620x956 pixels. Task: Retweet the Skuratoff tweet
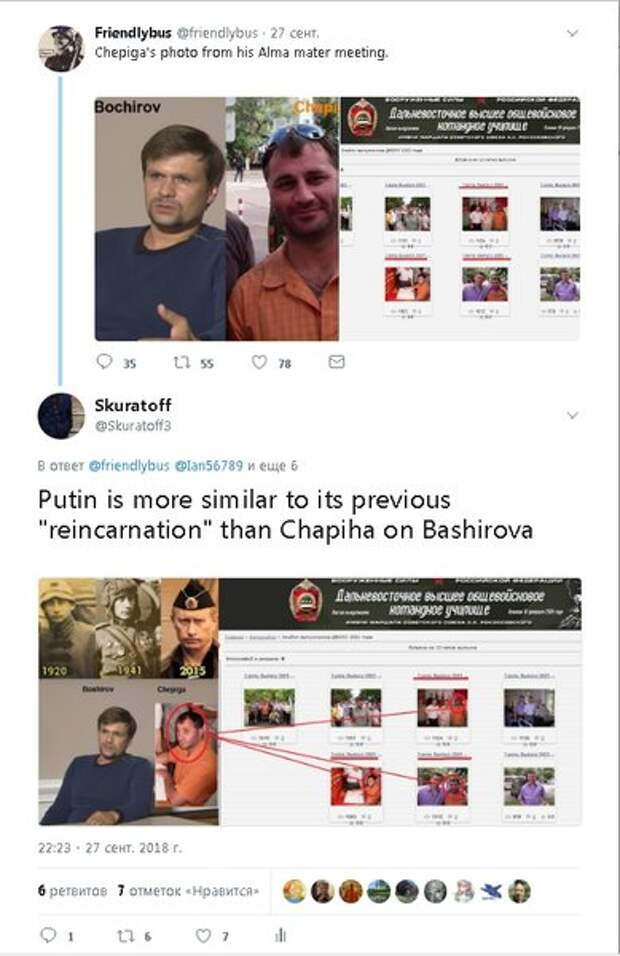click(x=126, y=935)
